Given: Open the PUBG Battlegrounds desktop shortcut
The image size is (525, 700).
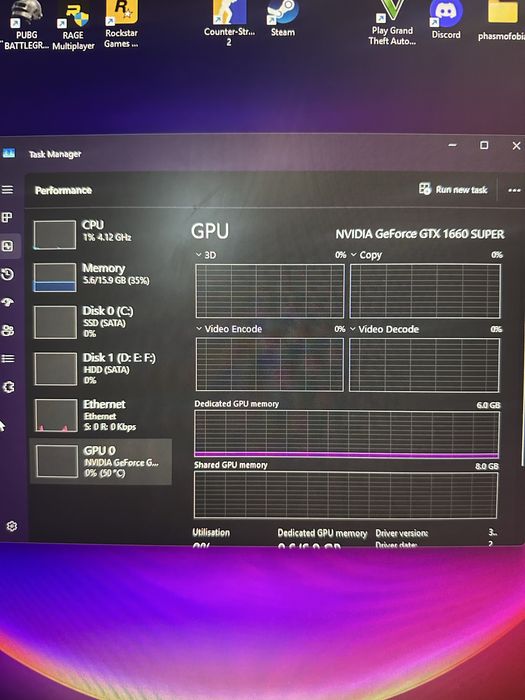Looking at the screenshot, I should pos(26,25).
